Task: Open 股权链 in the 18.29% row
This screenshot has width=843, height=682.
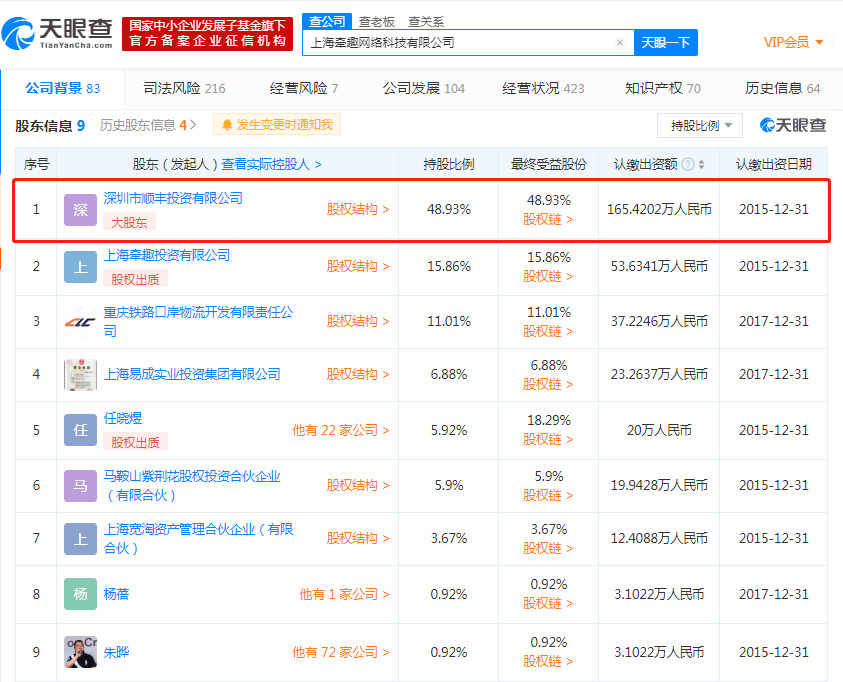Action: (548, 439)
